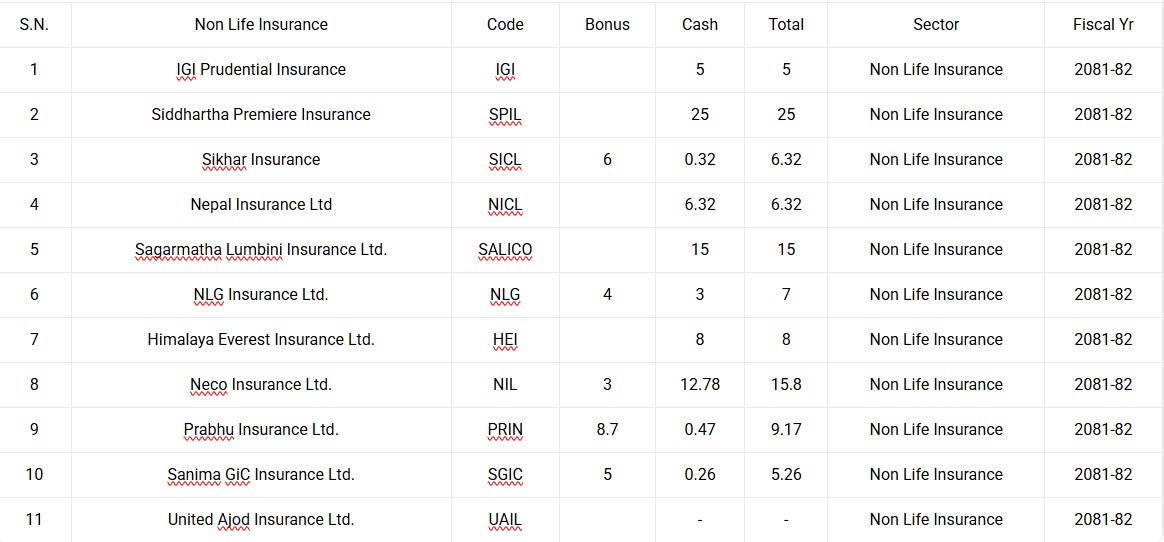Select the 'SICL' code cell
Viewport: 1164px width, 542px height.
tap(505, 159)
